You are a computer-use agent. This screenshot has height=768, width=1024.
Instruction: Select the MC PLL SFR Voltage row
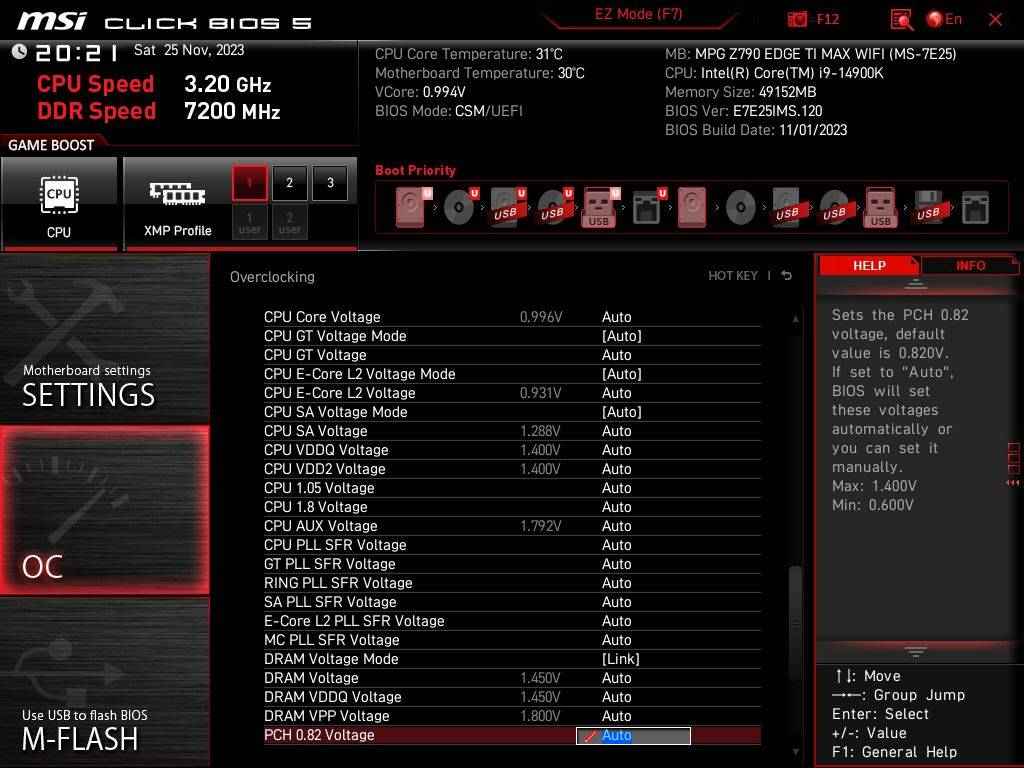point(512,640)
